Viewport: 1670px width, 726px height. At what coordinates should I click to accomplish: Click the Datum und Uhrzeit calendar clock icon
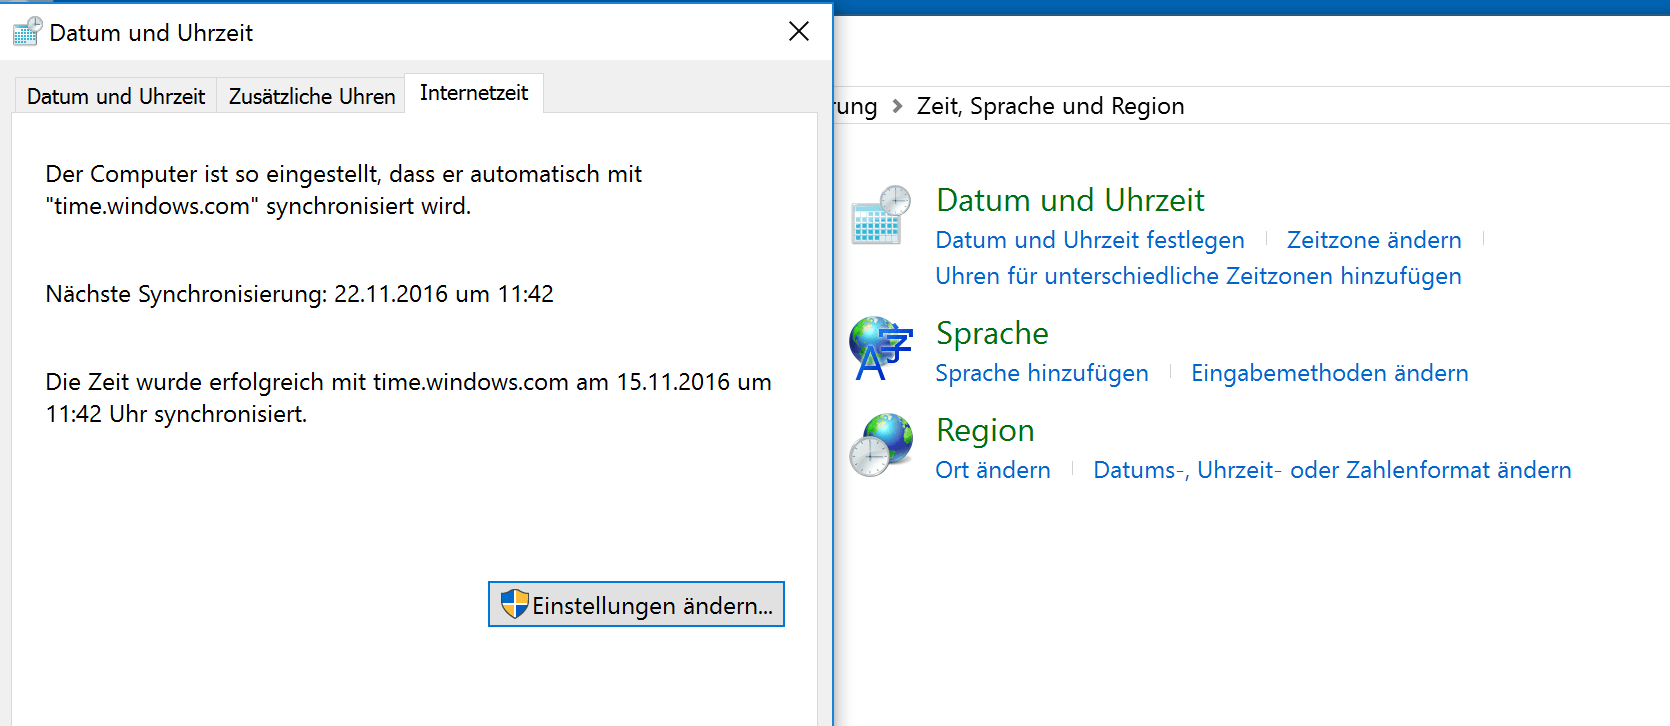click(x=881, y=215)
